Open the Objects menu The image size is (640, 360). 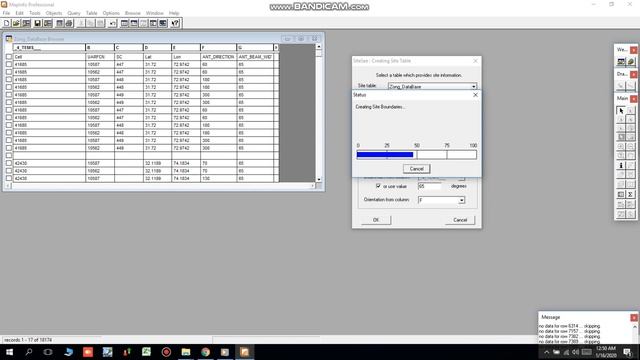pyautogui.click(x=53, y=13)
